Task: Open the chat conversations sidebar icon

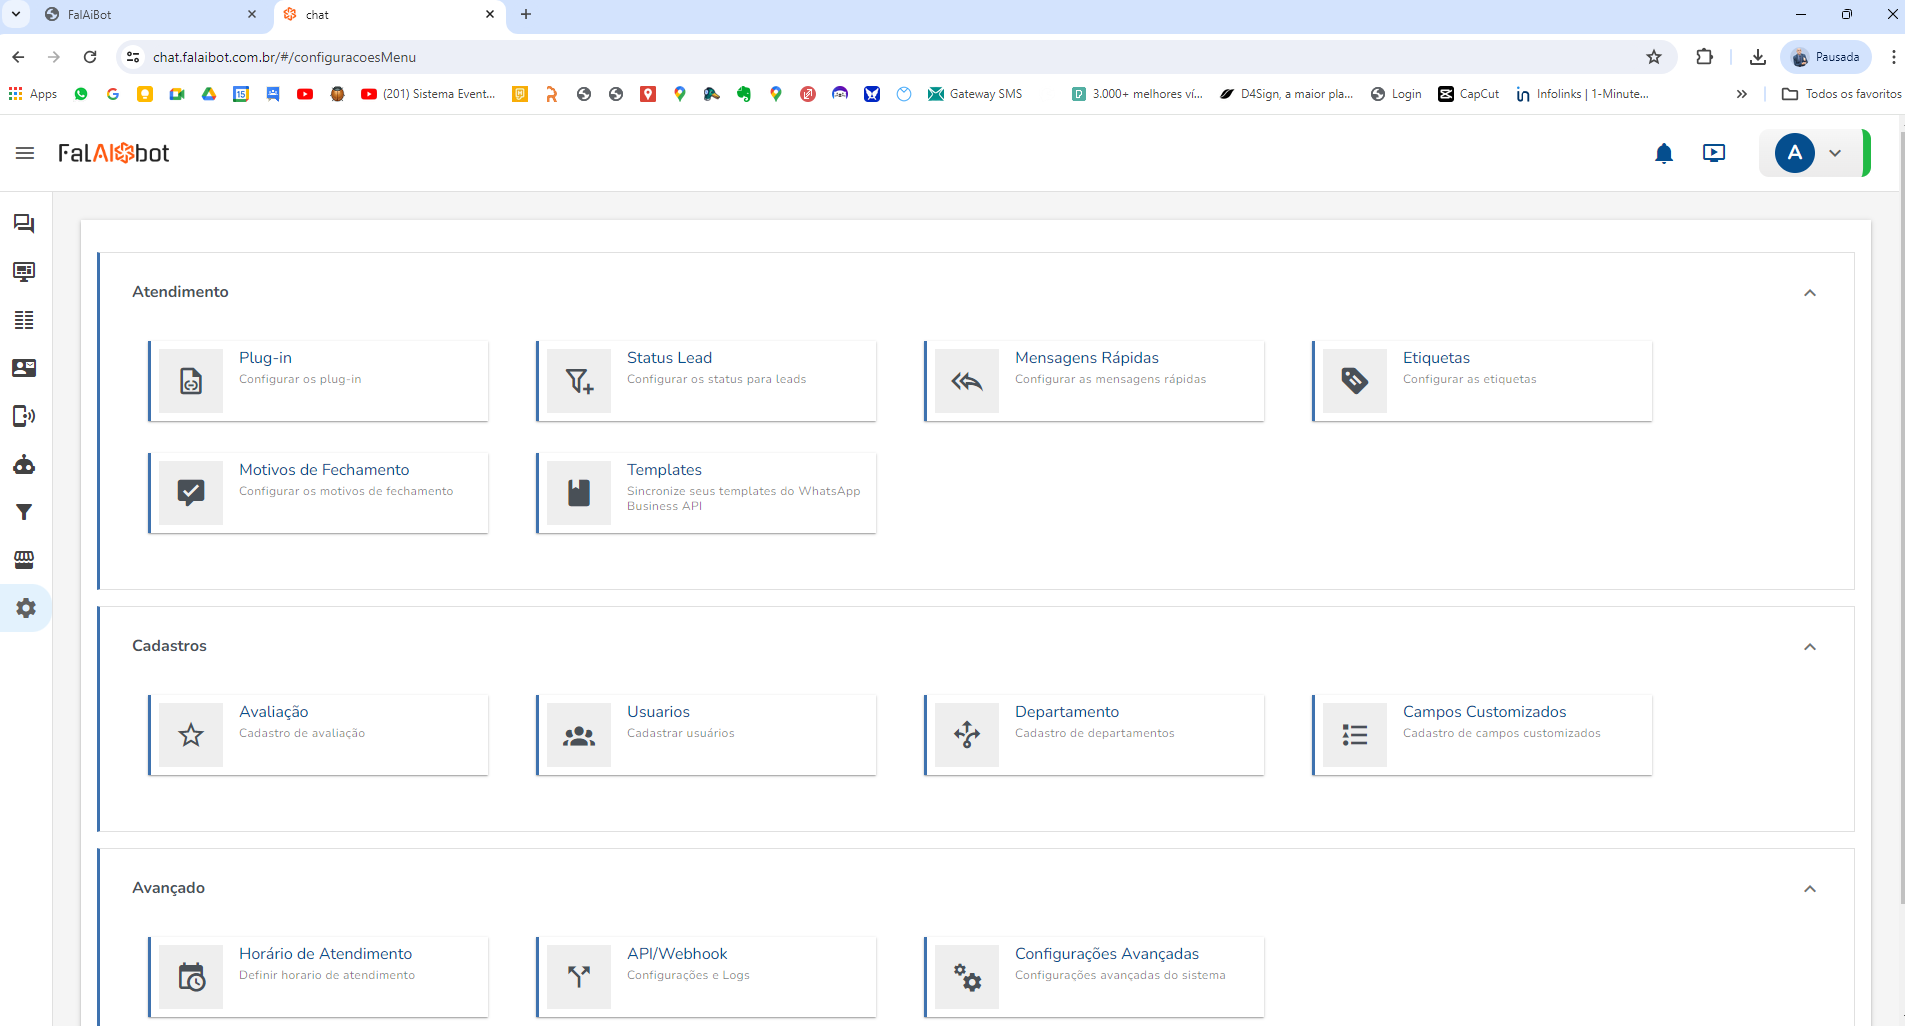Action: pyautogui.click(x=24, y=224)
